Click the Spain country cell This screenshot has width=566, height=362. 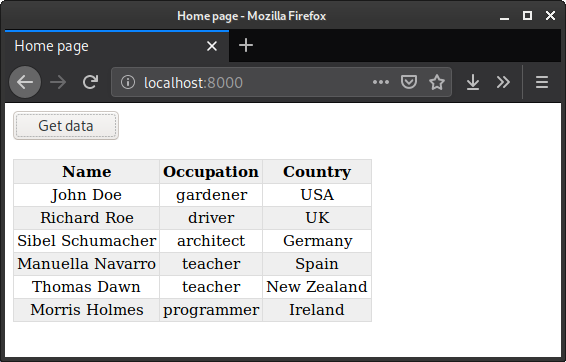click(317, 264)
